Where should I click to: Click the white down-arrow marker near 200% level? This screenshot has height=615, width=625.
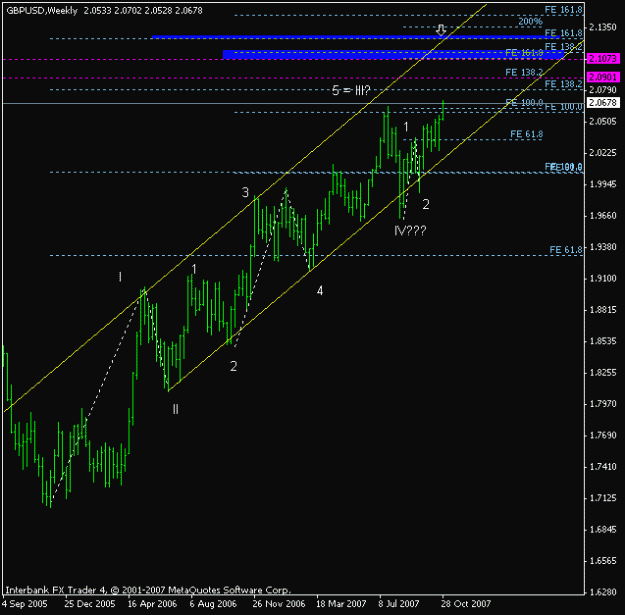pos(440,30)
